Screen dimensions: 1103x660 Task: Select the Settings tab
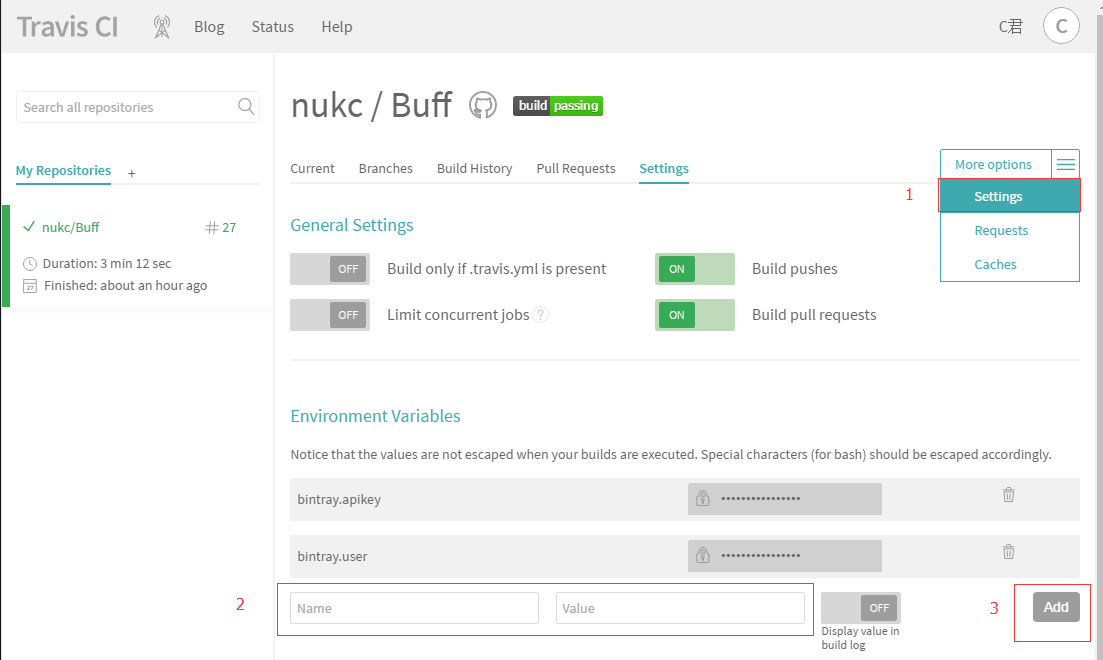click(663, 169)
